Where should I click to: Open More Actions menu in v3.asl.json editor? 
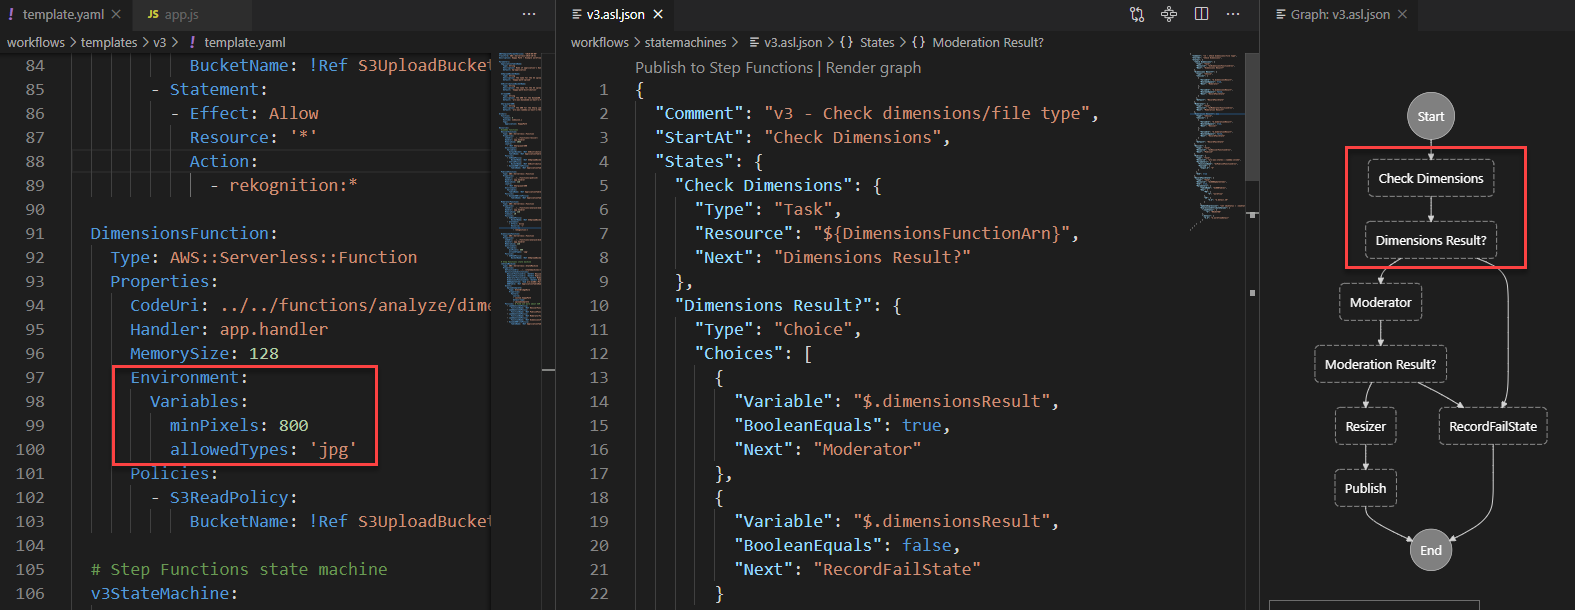[1233, 14]
